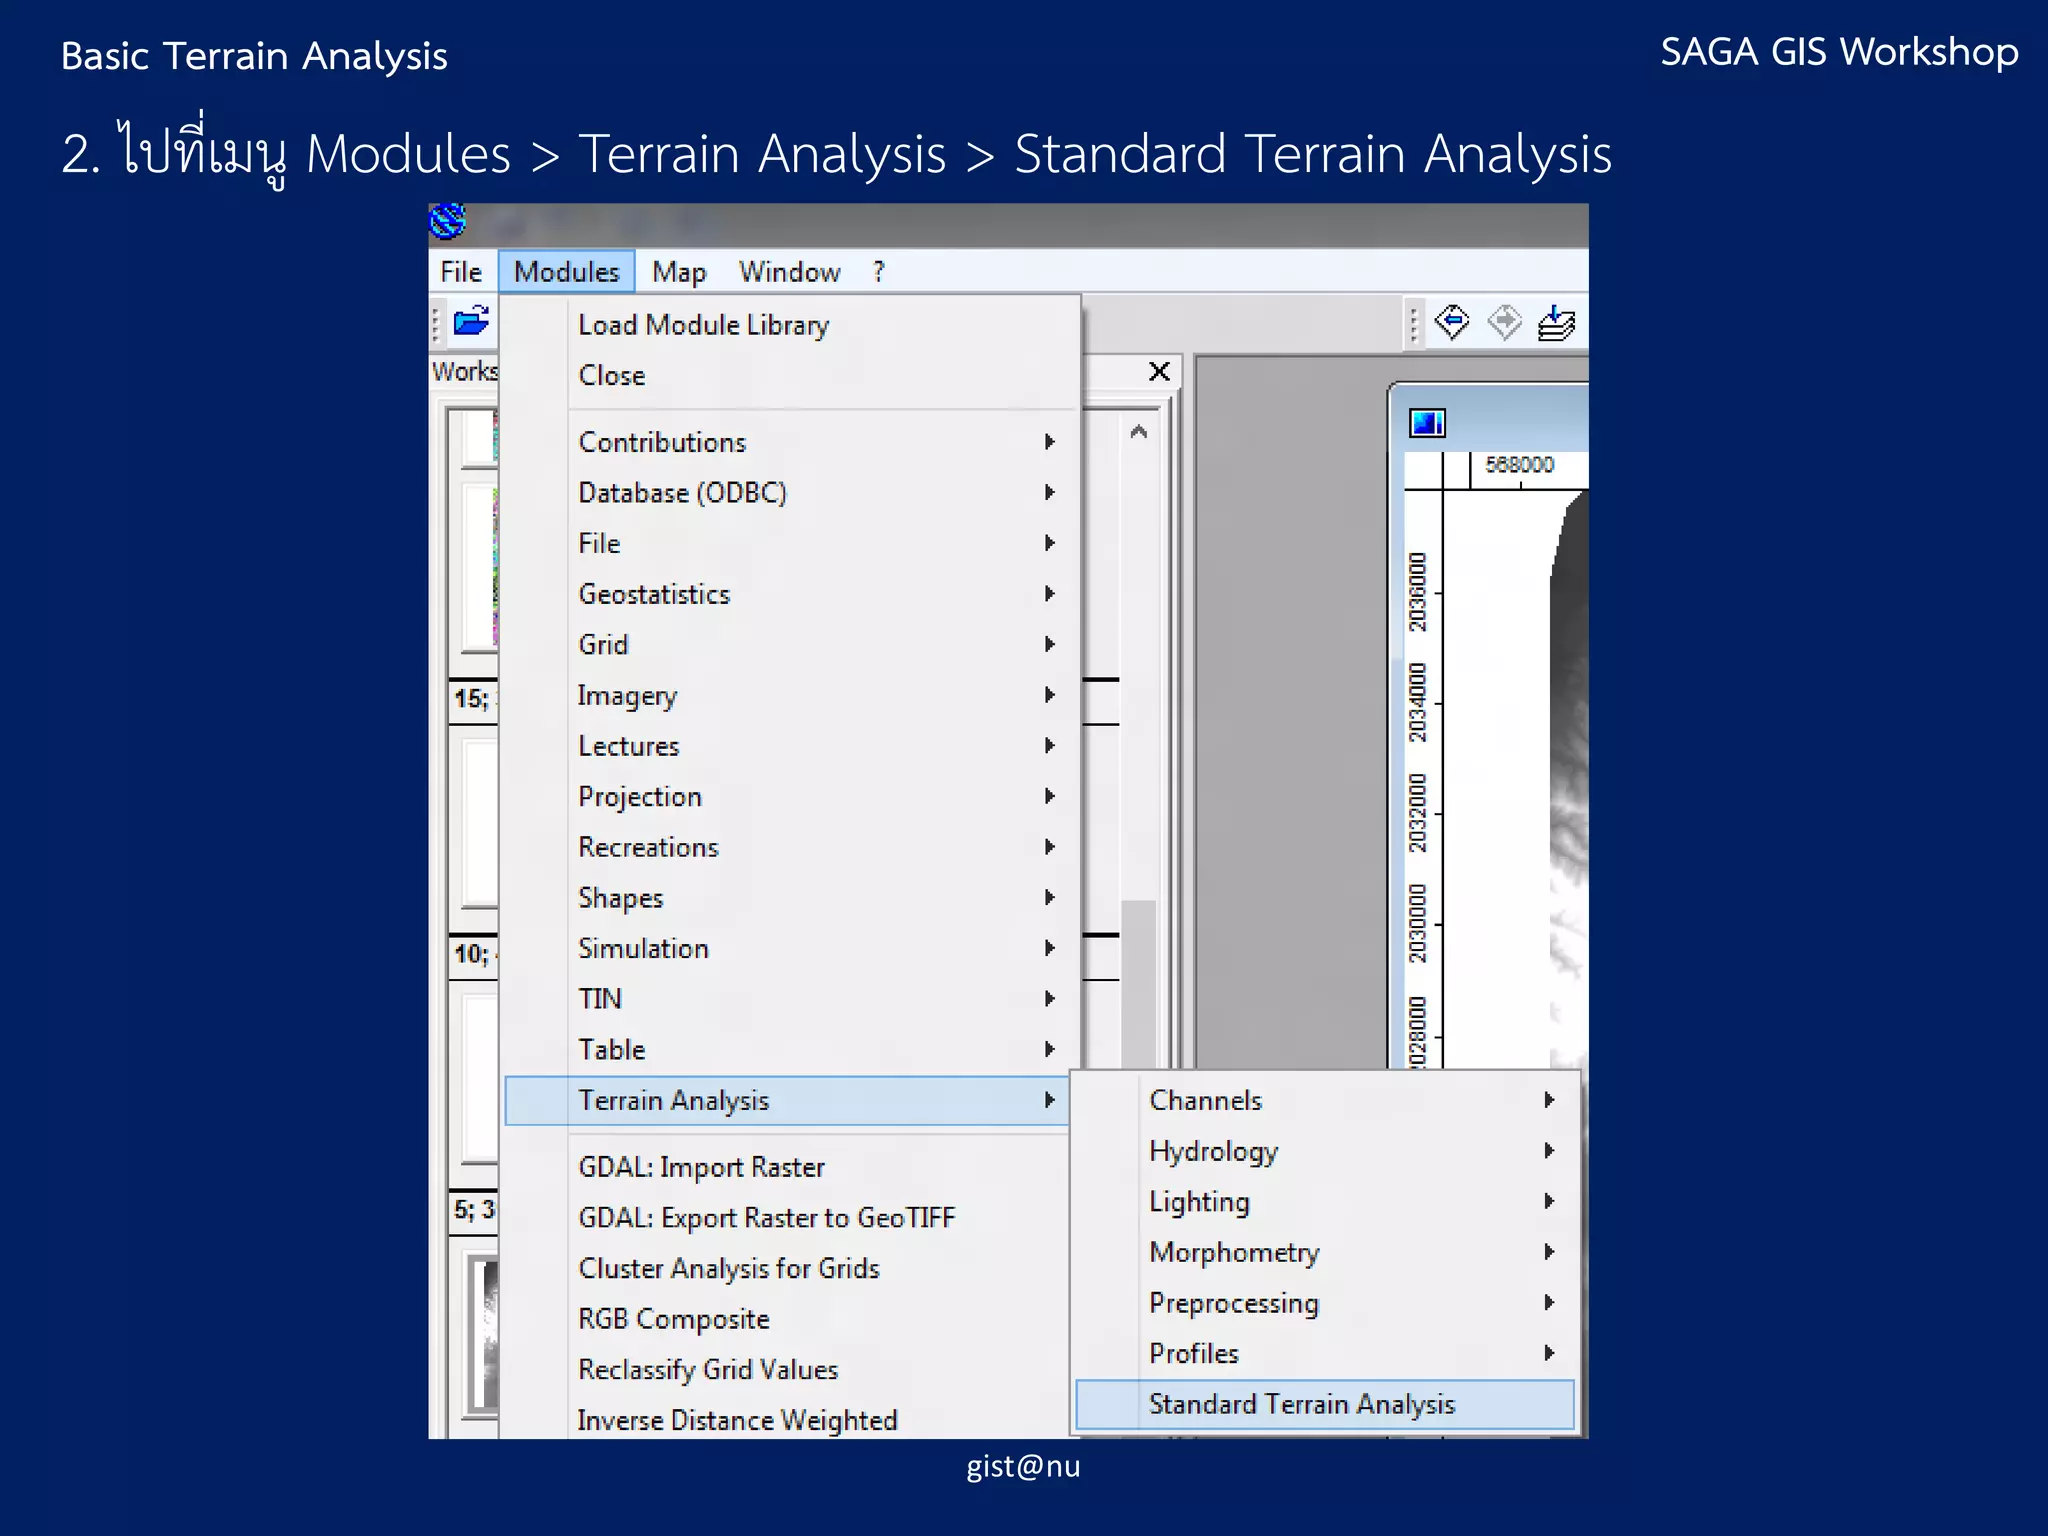Expand the Grid submenu
The width and height of the screenshot is (2048, 1536).
click(x=790, y=645)
